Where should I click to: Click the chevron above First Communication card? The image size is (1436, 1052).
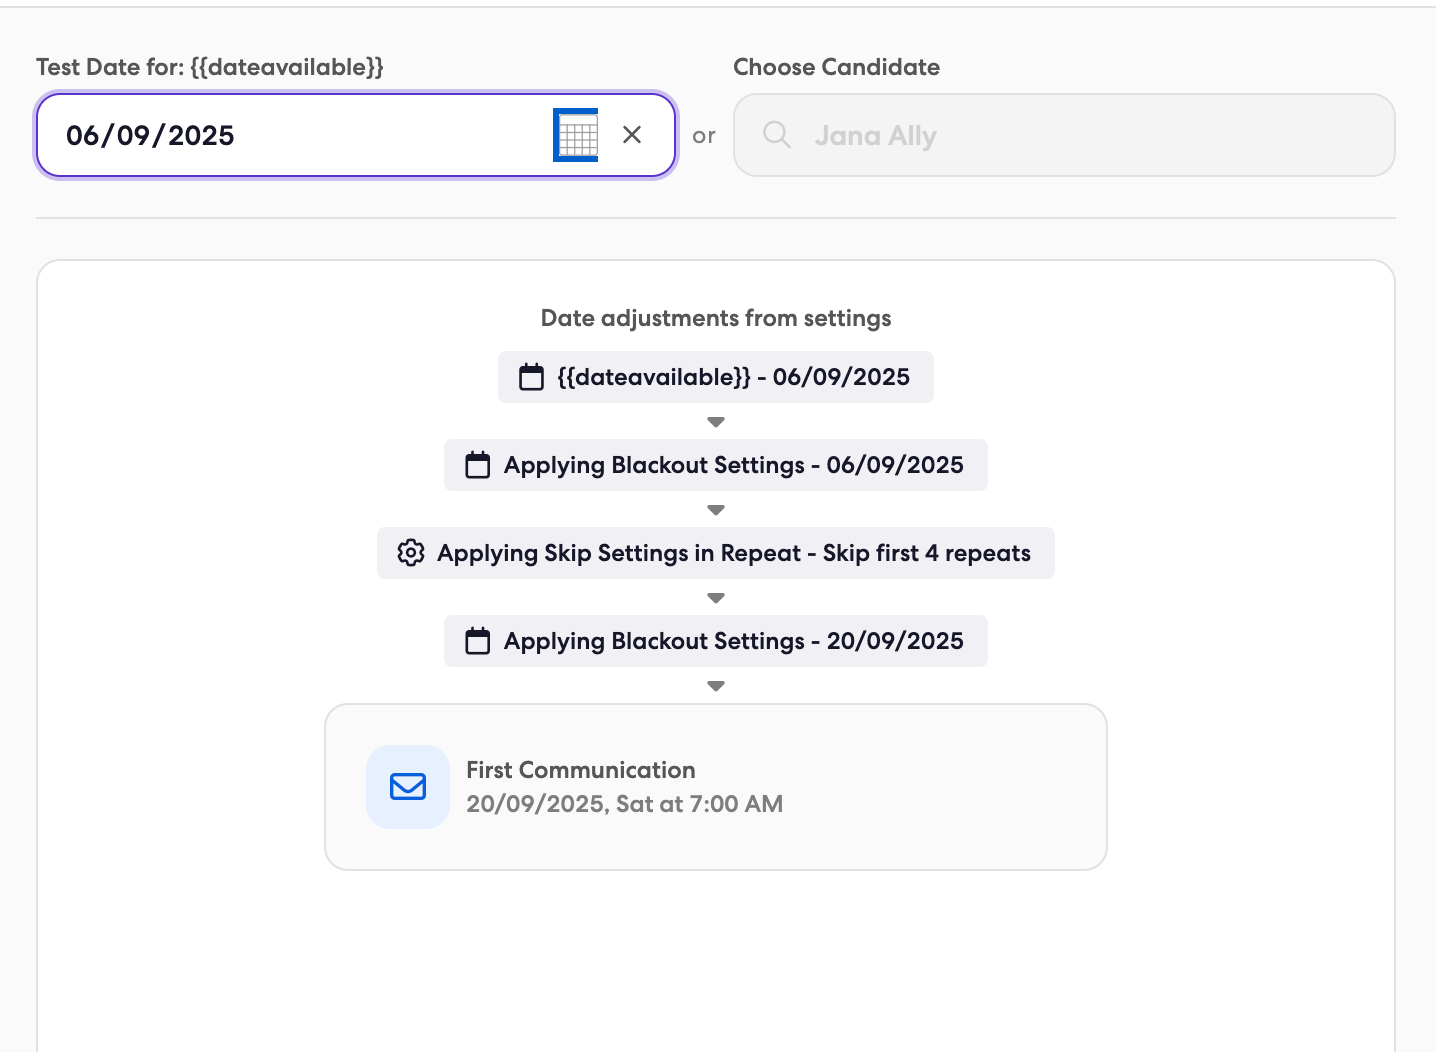coord(716,685)
